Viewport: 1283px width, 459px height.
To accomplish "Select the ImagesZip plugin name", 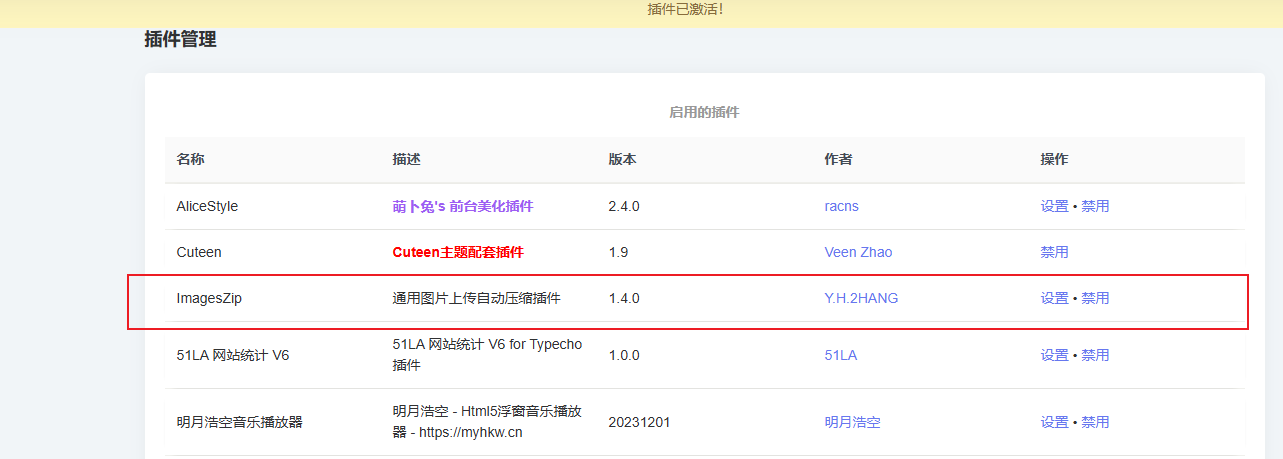I will click(x=209, y=298).
